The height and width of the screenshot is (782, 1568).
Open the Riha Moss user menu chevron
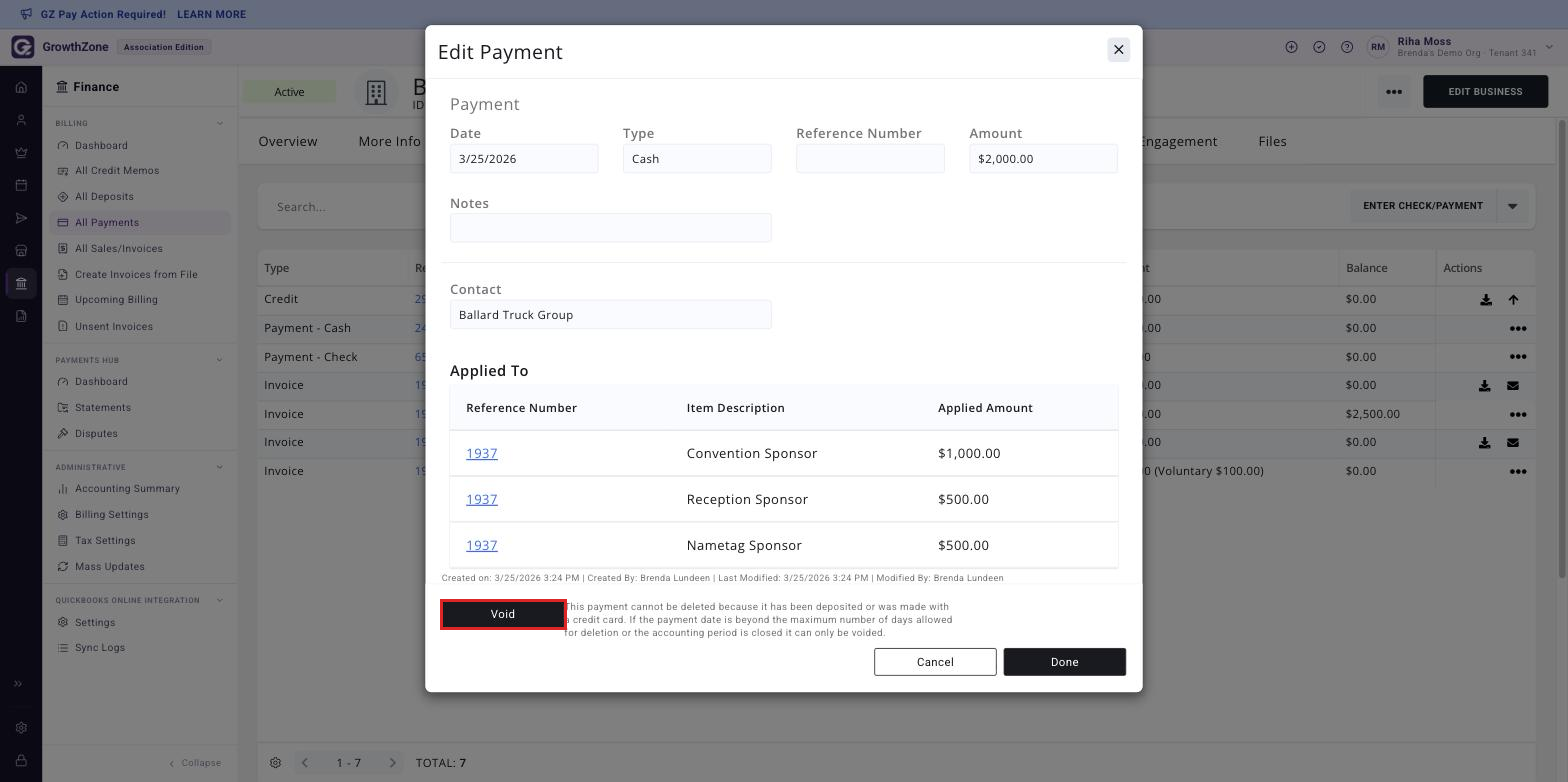[x=1550, y=47]
